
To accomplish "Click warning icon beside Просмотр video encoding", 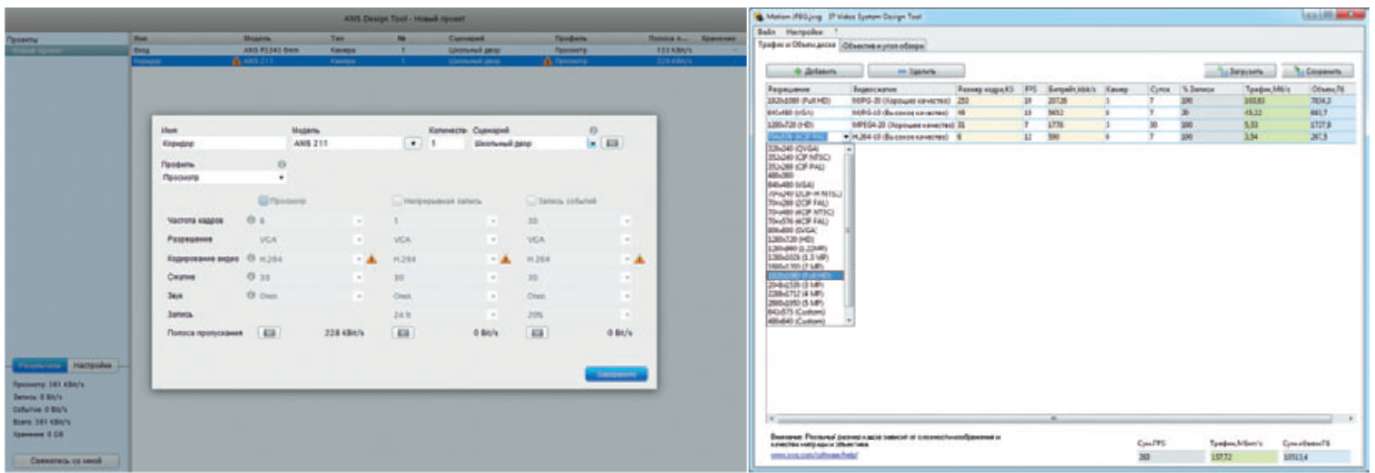I will tap(371, 259).
